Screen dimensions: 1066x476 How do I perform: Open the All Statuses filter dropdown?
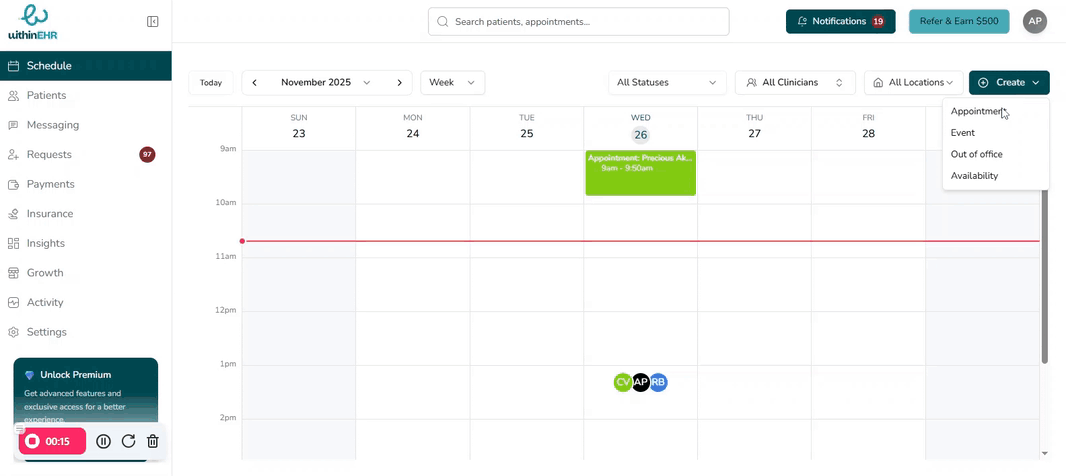667,83
